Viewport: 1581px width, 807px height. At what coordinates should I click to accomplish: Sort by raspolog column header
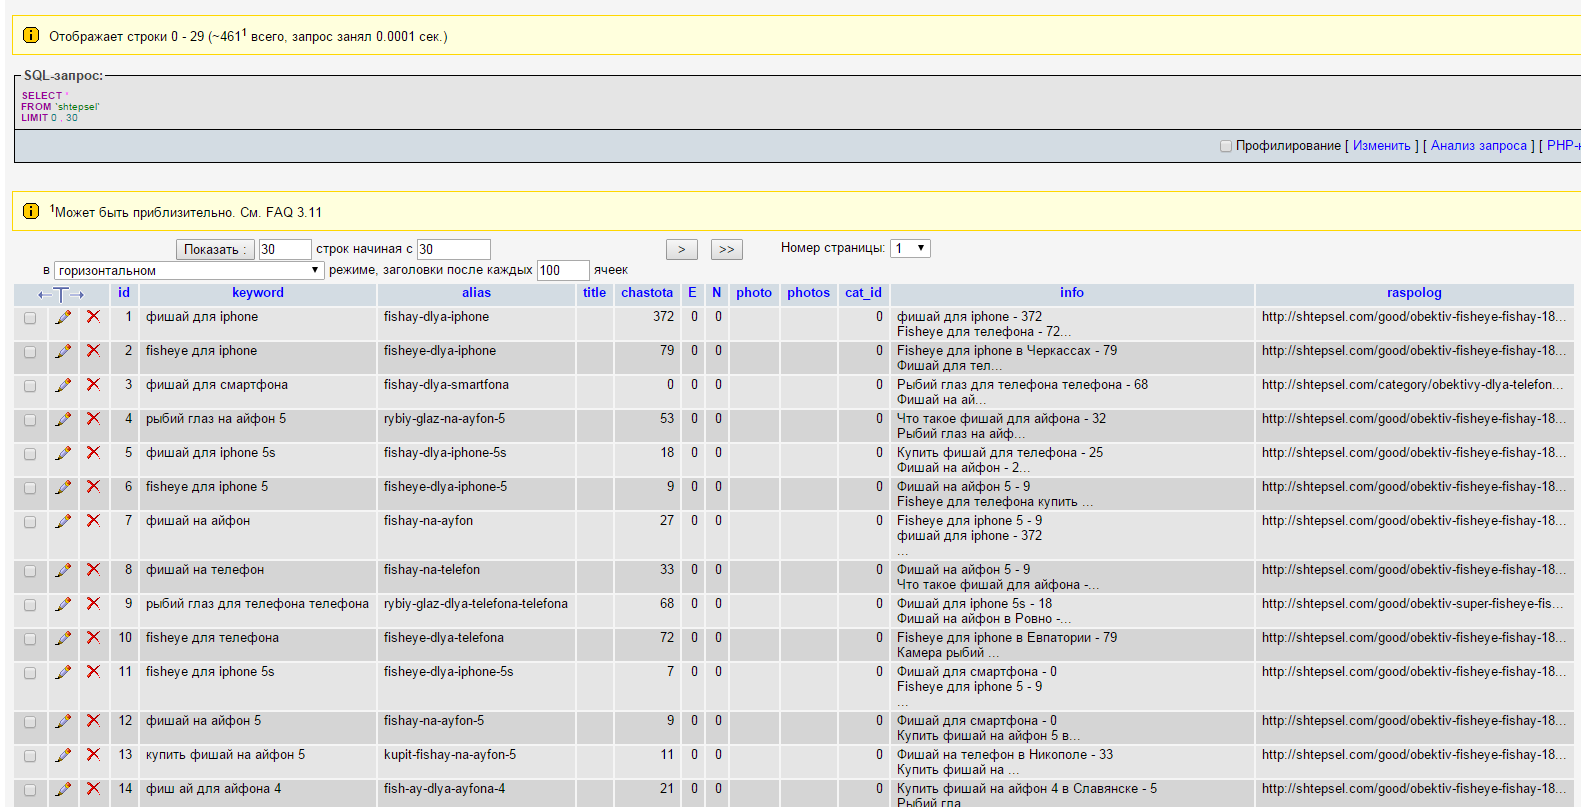pyautogui.click(x=1414, y=293)
